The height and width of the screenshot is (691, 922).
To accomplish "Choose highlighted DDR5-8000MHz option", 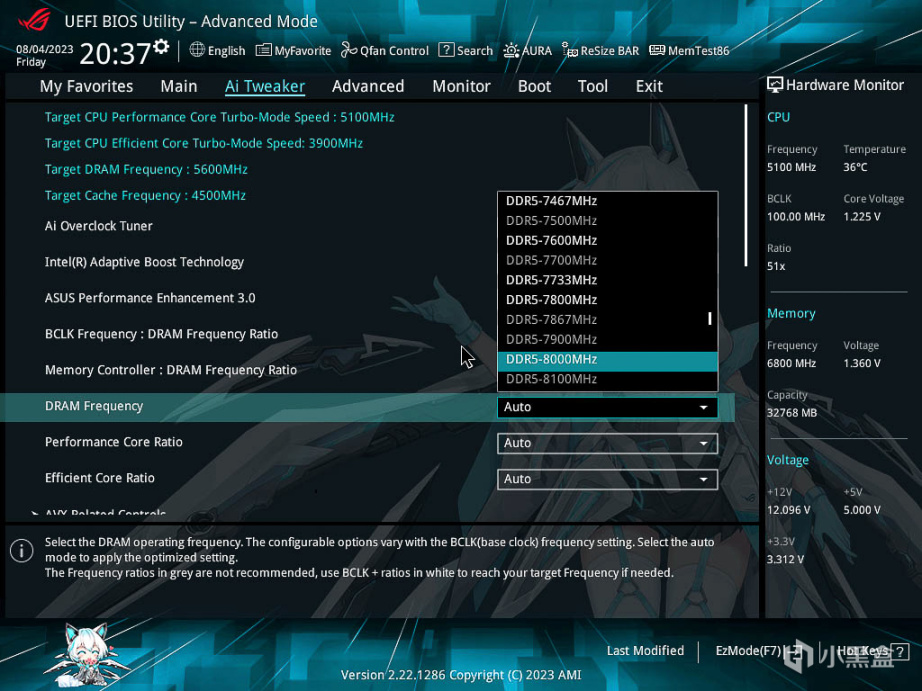I will tap(607, 362).
